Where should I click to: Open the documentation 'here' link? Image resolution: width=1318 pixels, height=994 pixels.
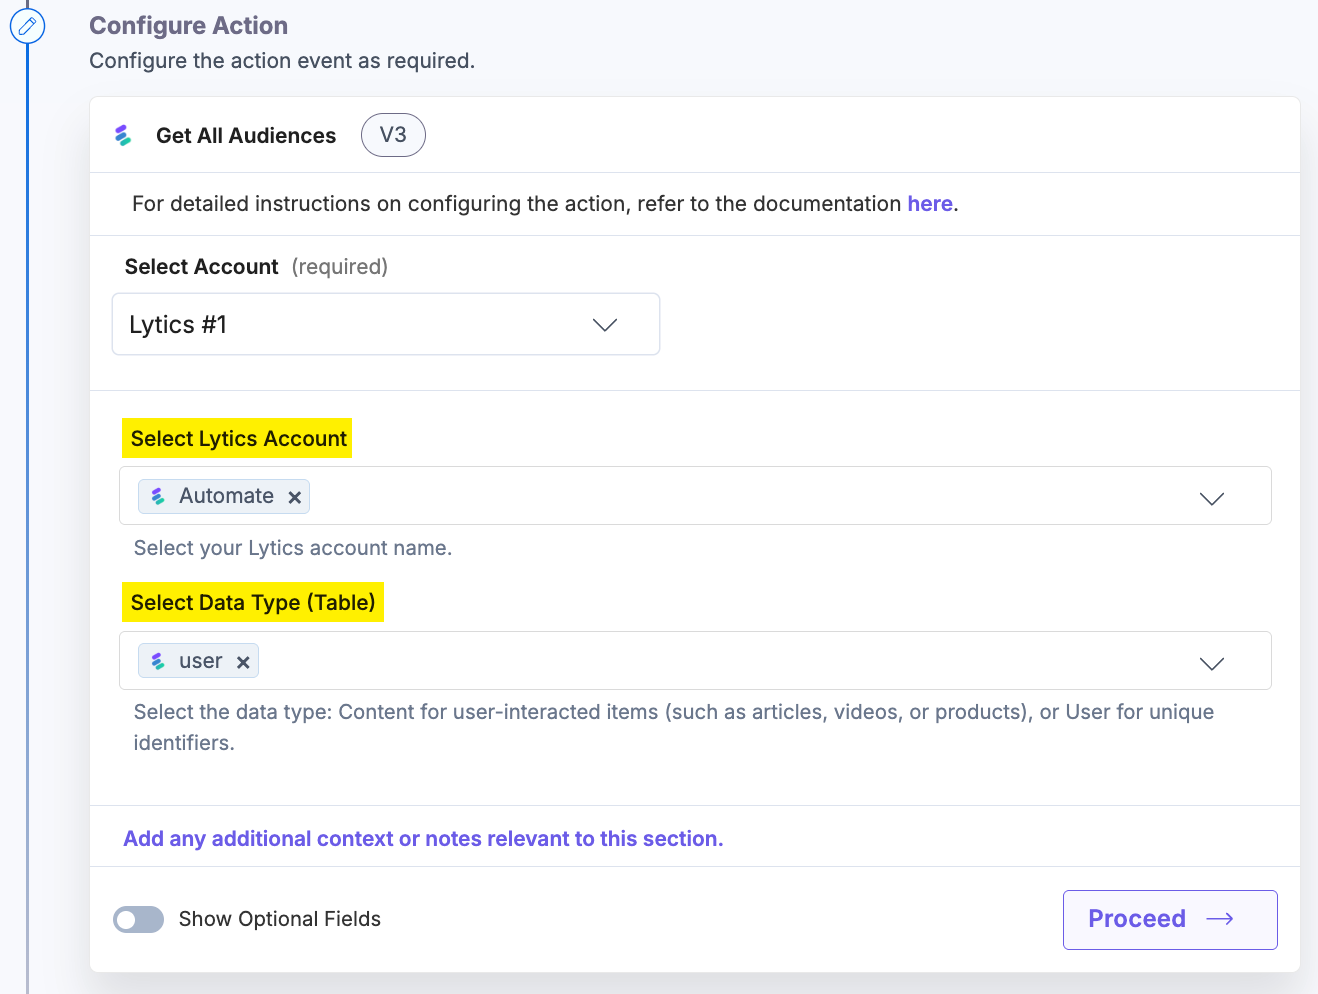[930, 204]
